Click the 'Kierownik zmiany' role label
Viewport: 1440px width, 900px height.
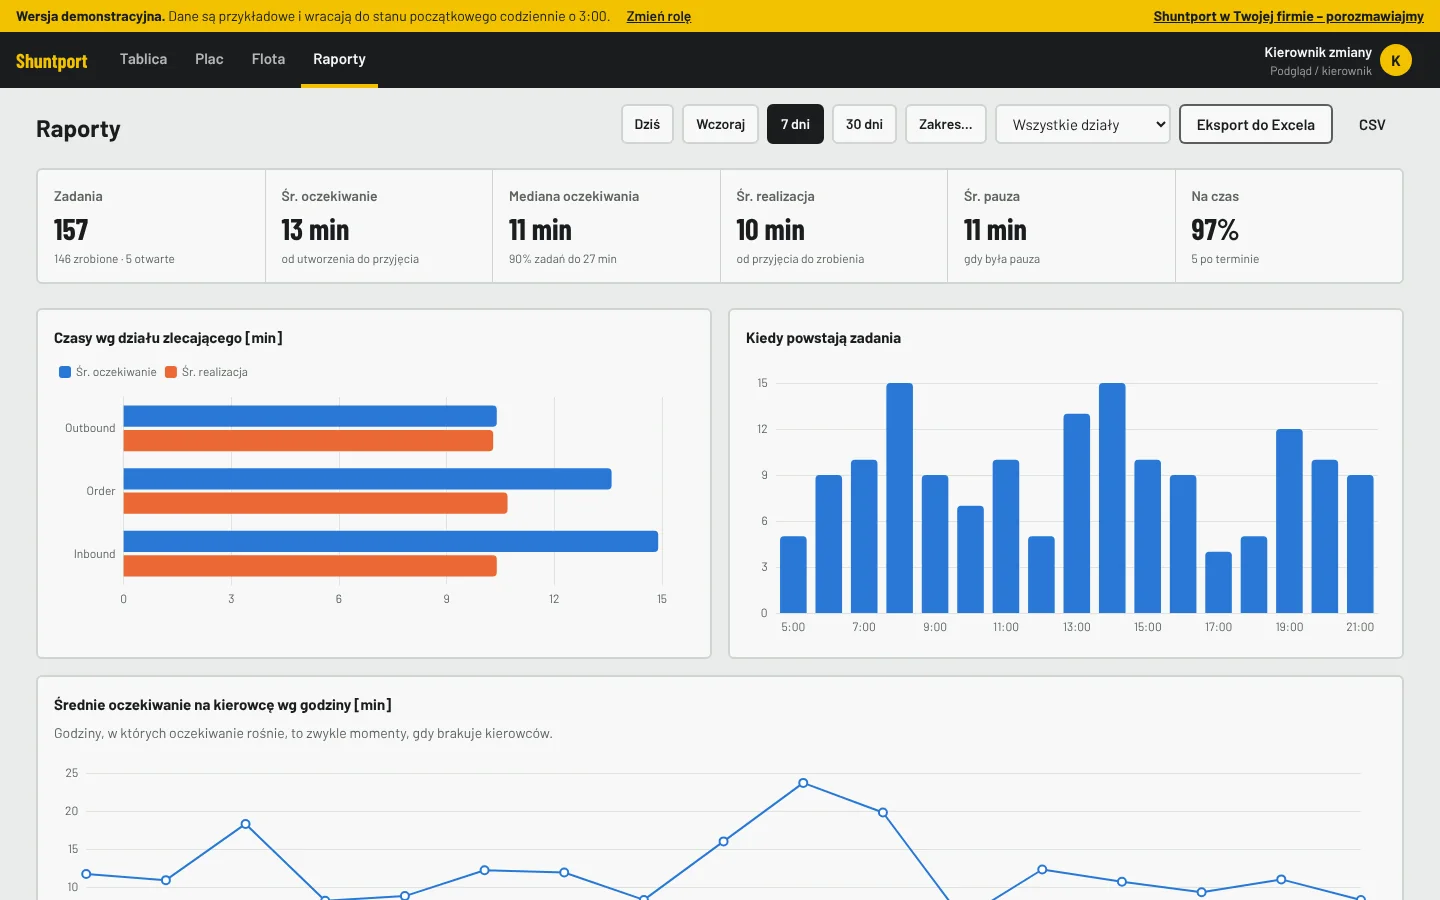pos(1318,52)
